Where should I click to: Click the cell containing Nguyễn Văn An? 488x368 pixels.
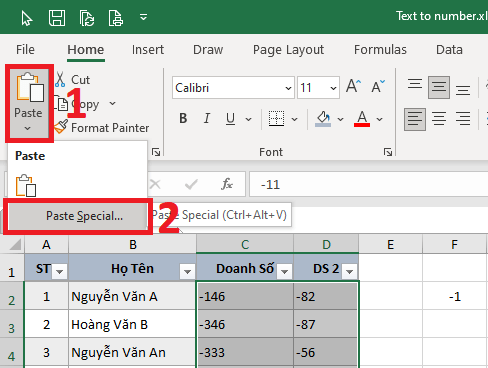pyautogui.click(x=133, y=352)
